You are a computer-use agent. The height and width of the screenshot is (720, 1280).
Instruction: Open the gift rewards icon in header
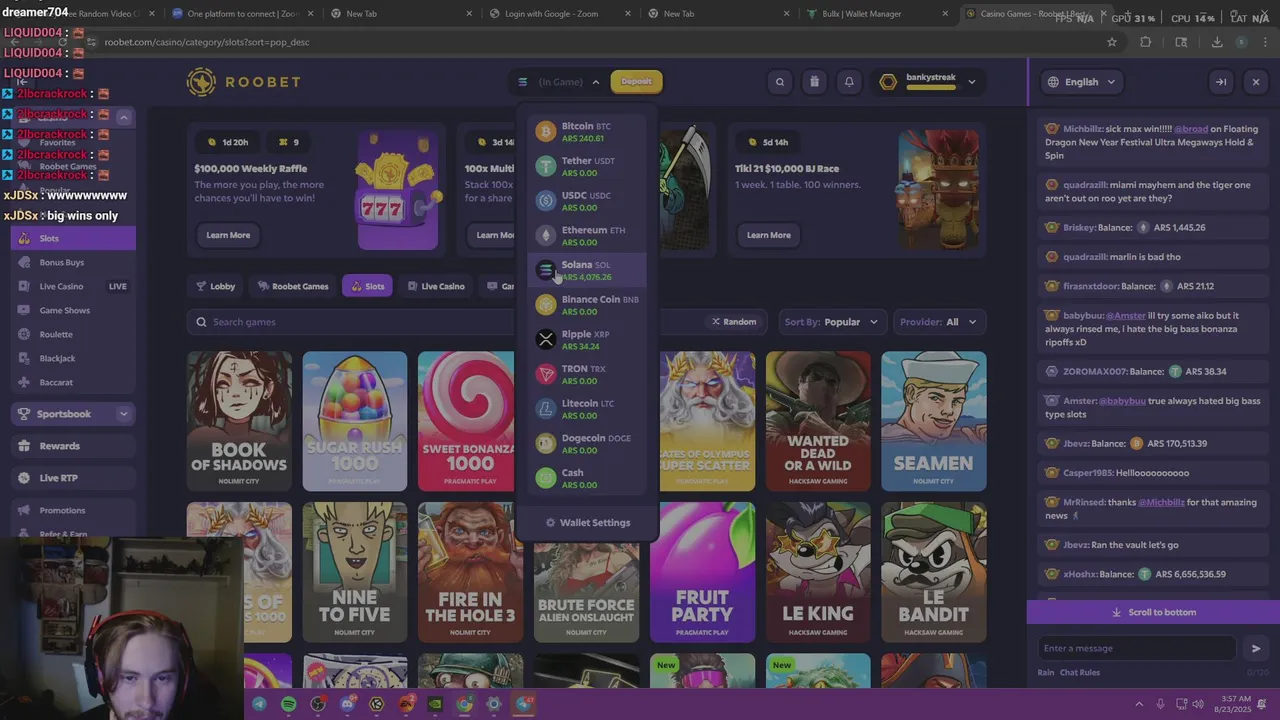coord(814,82)
